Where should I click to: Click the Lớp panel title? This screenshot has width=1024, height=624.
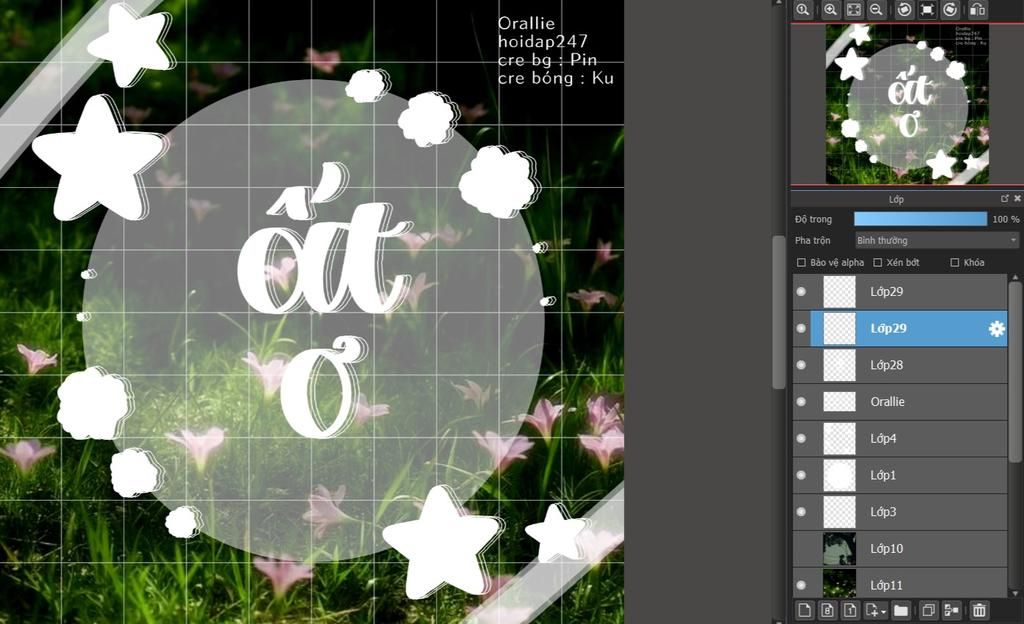[896, 199]
